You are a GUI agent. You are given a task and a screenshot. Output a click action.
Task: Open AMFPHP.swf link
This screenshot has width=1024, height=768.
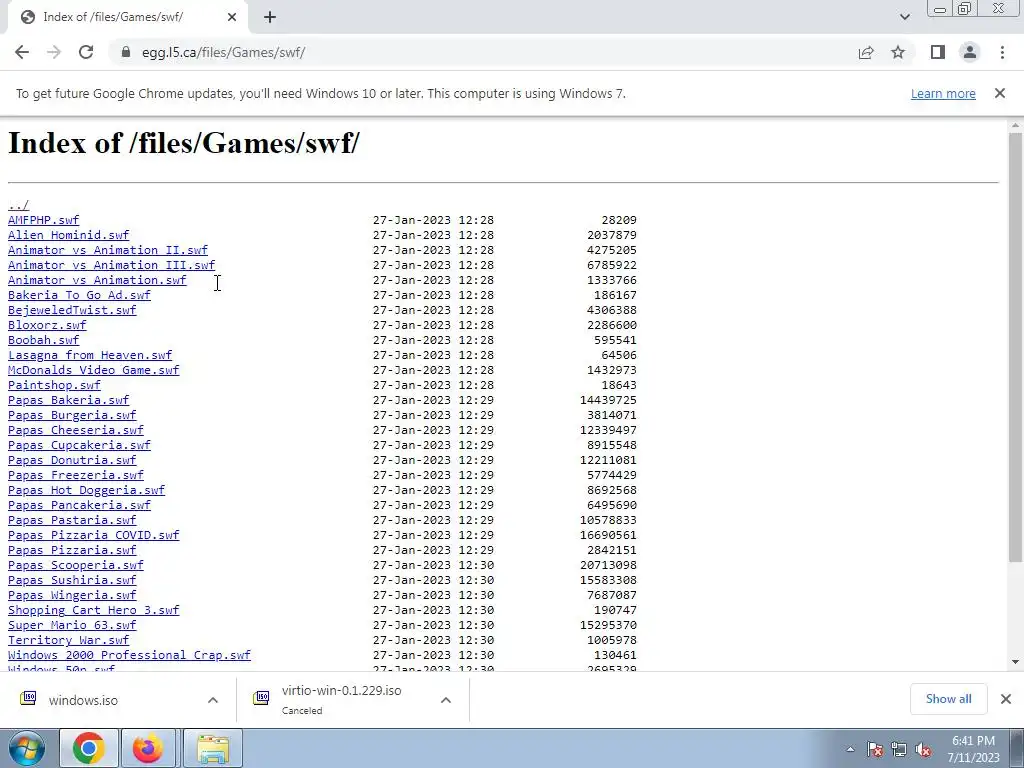coord(43,220)
